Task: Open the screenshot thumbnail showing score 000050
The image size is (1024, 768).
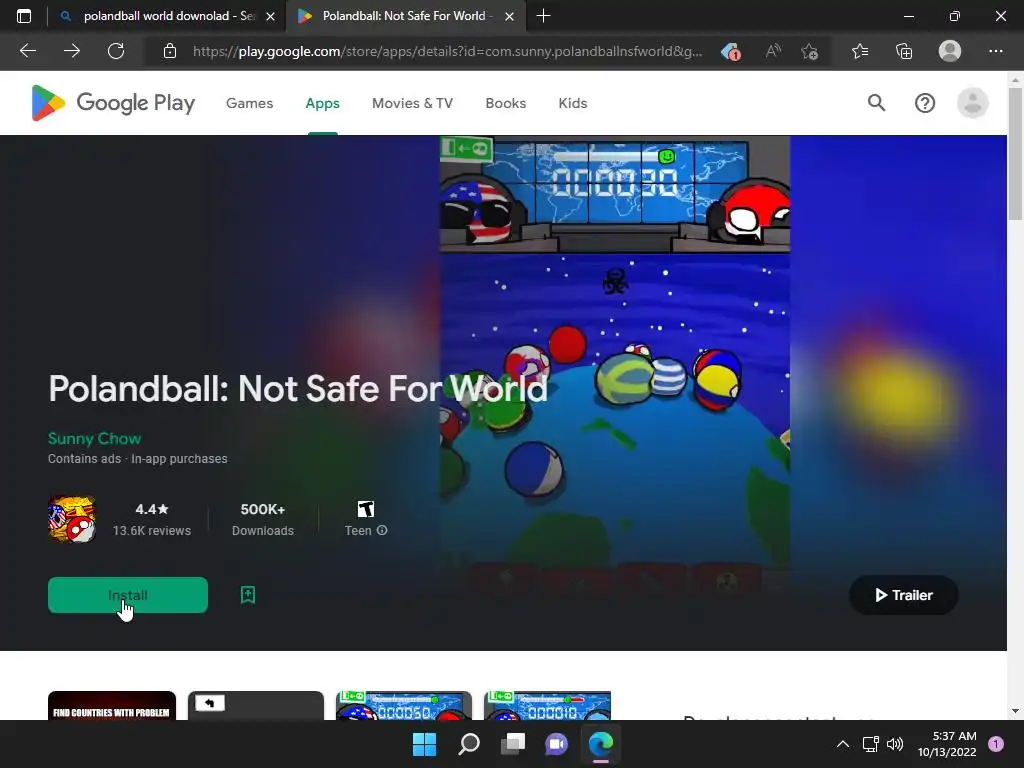Action: (404, 706)
